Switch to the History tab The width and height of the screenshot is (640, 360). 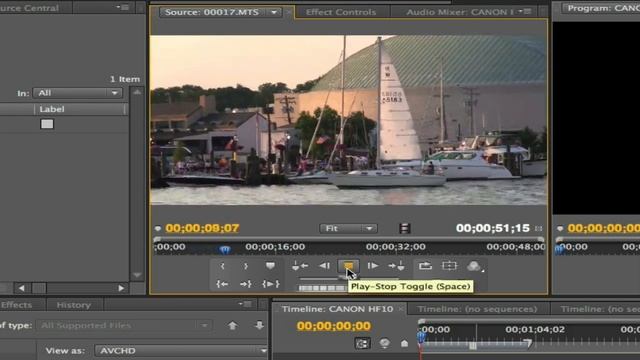tap(73, 305)
